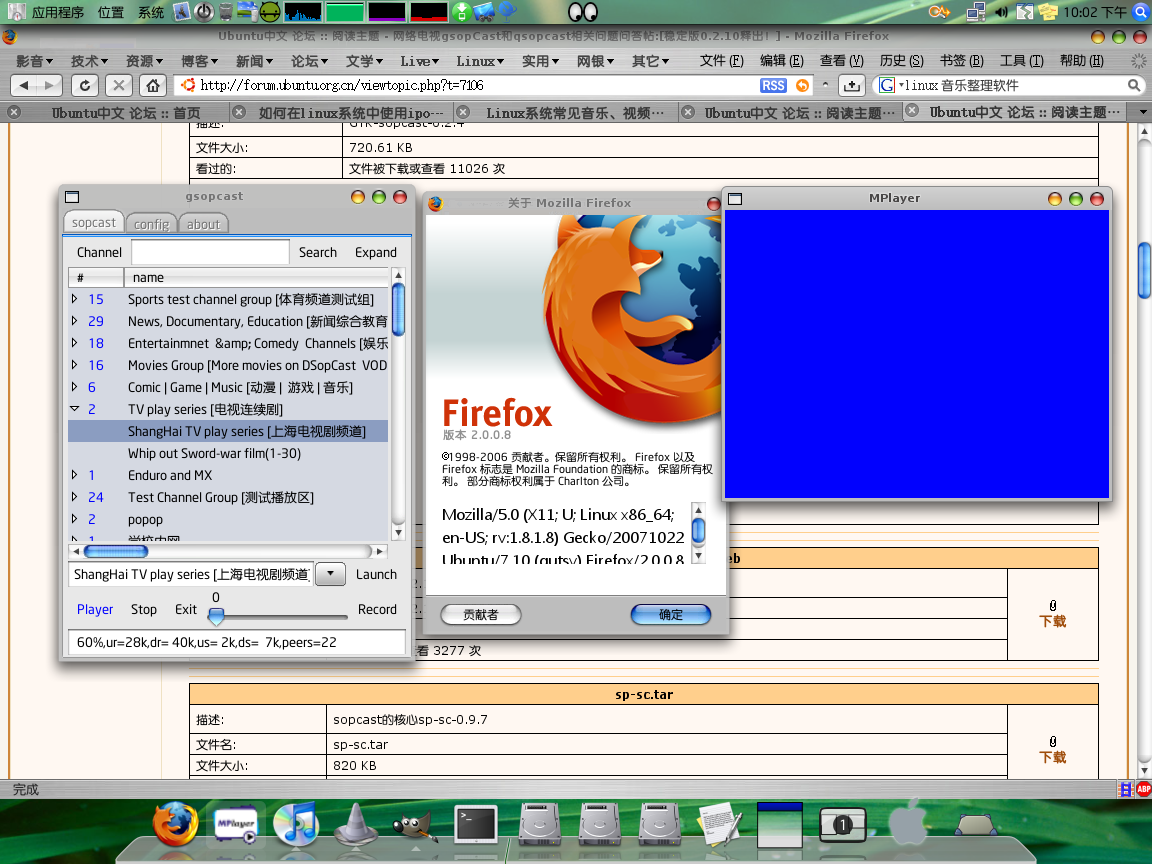Click the Spotlight search icon in top panel

pos(1141,12)
